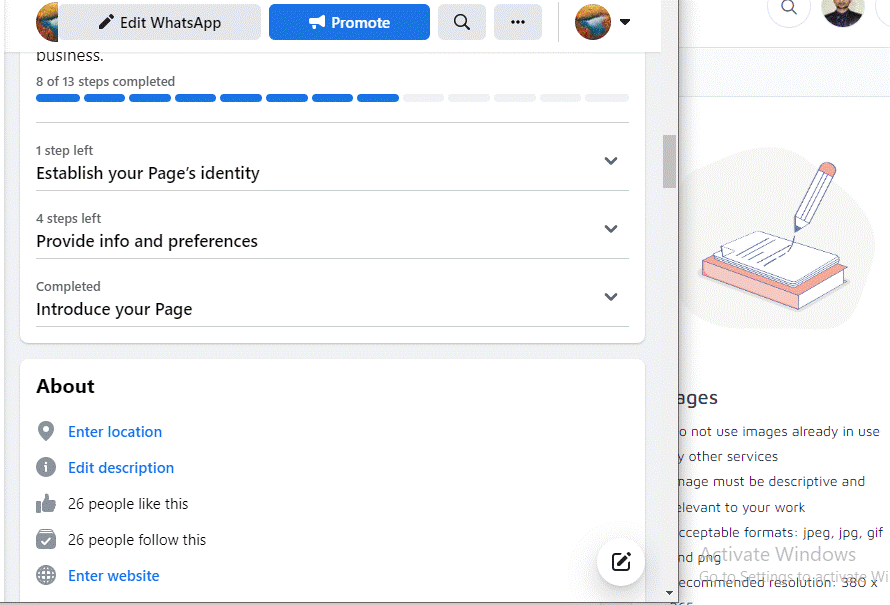The height and width of the screenshot is (605, 890).
Task: Click the thumbs-up likes icon
Action: click(45, 503)
